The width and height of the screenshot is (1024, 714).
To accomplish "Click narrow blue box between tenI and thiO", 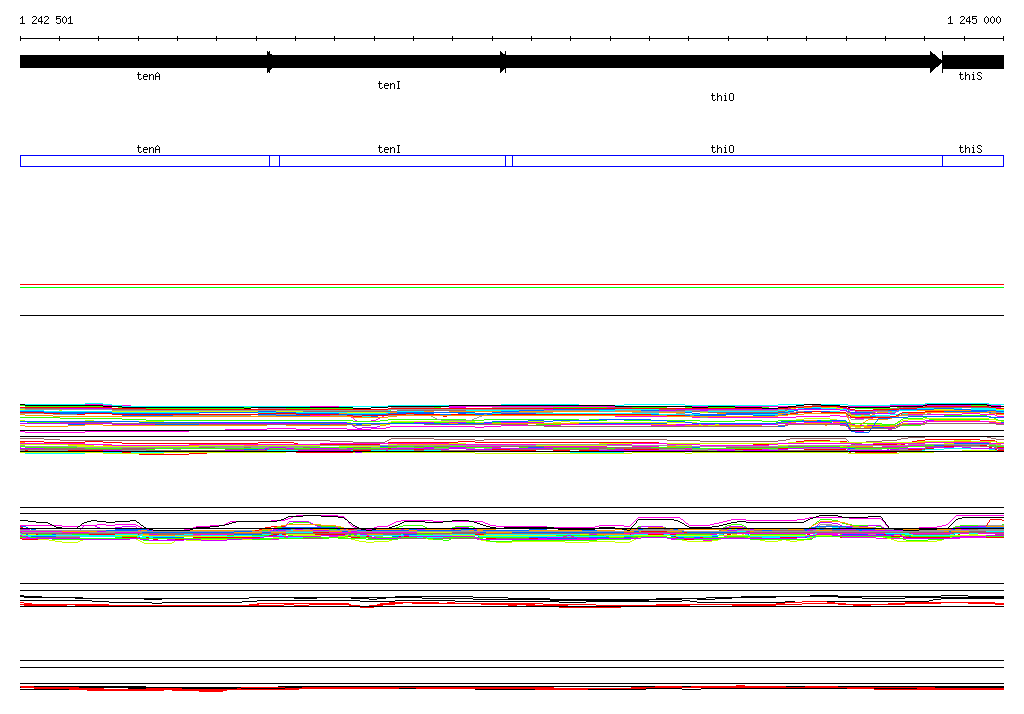I will 509,161.
